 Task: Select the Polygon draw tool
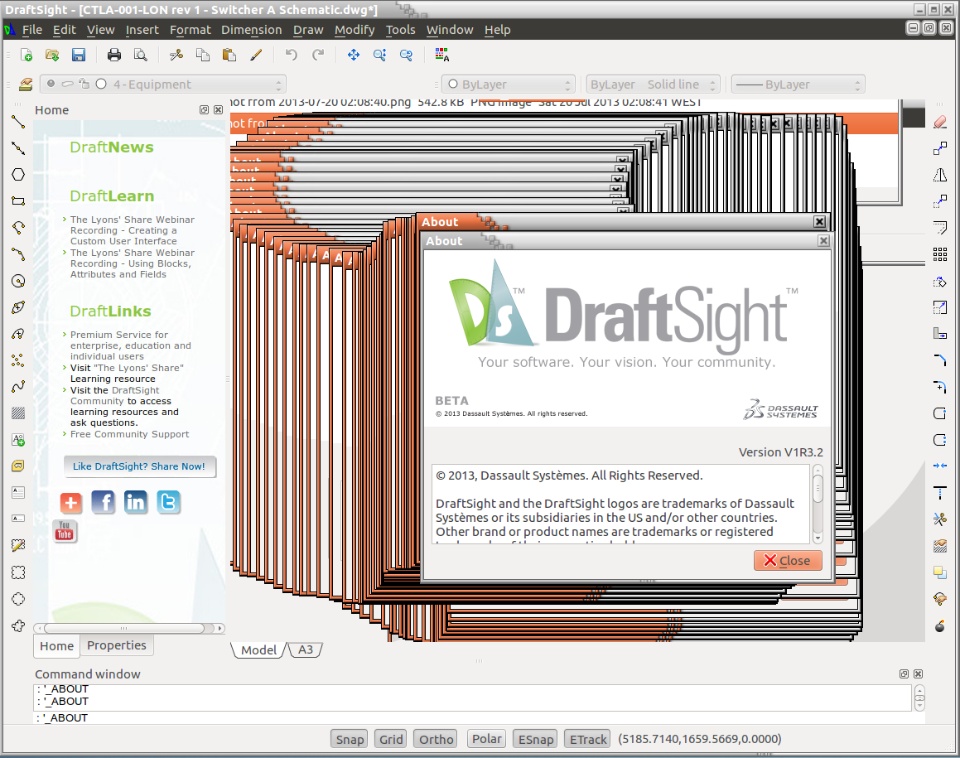tap(18, 174)
